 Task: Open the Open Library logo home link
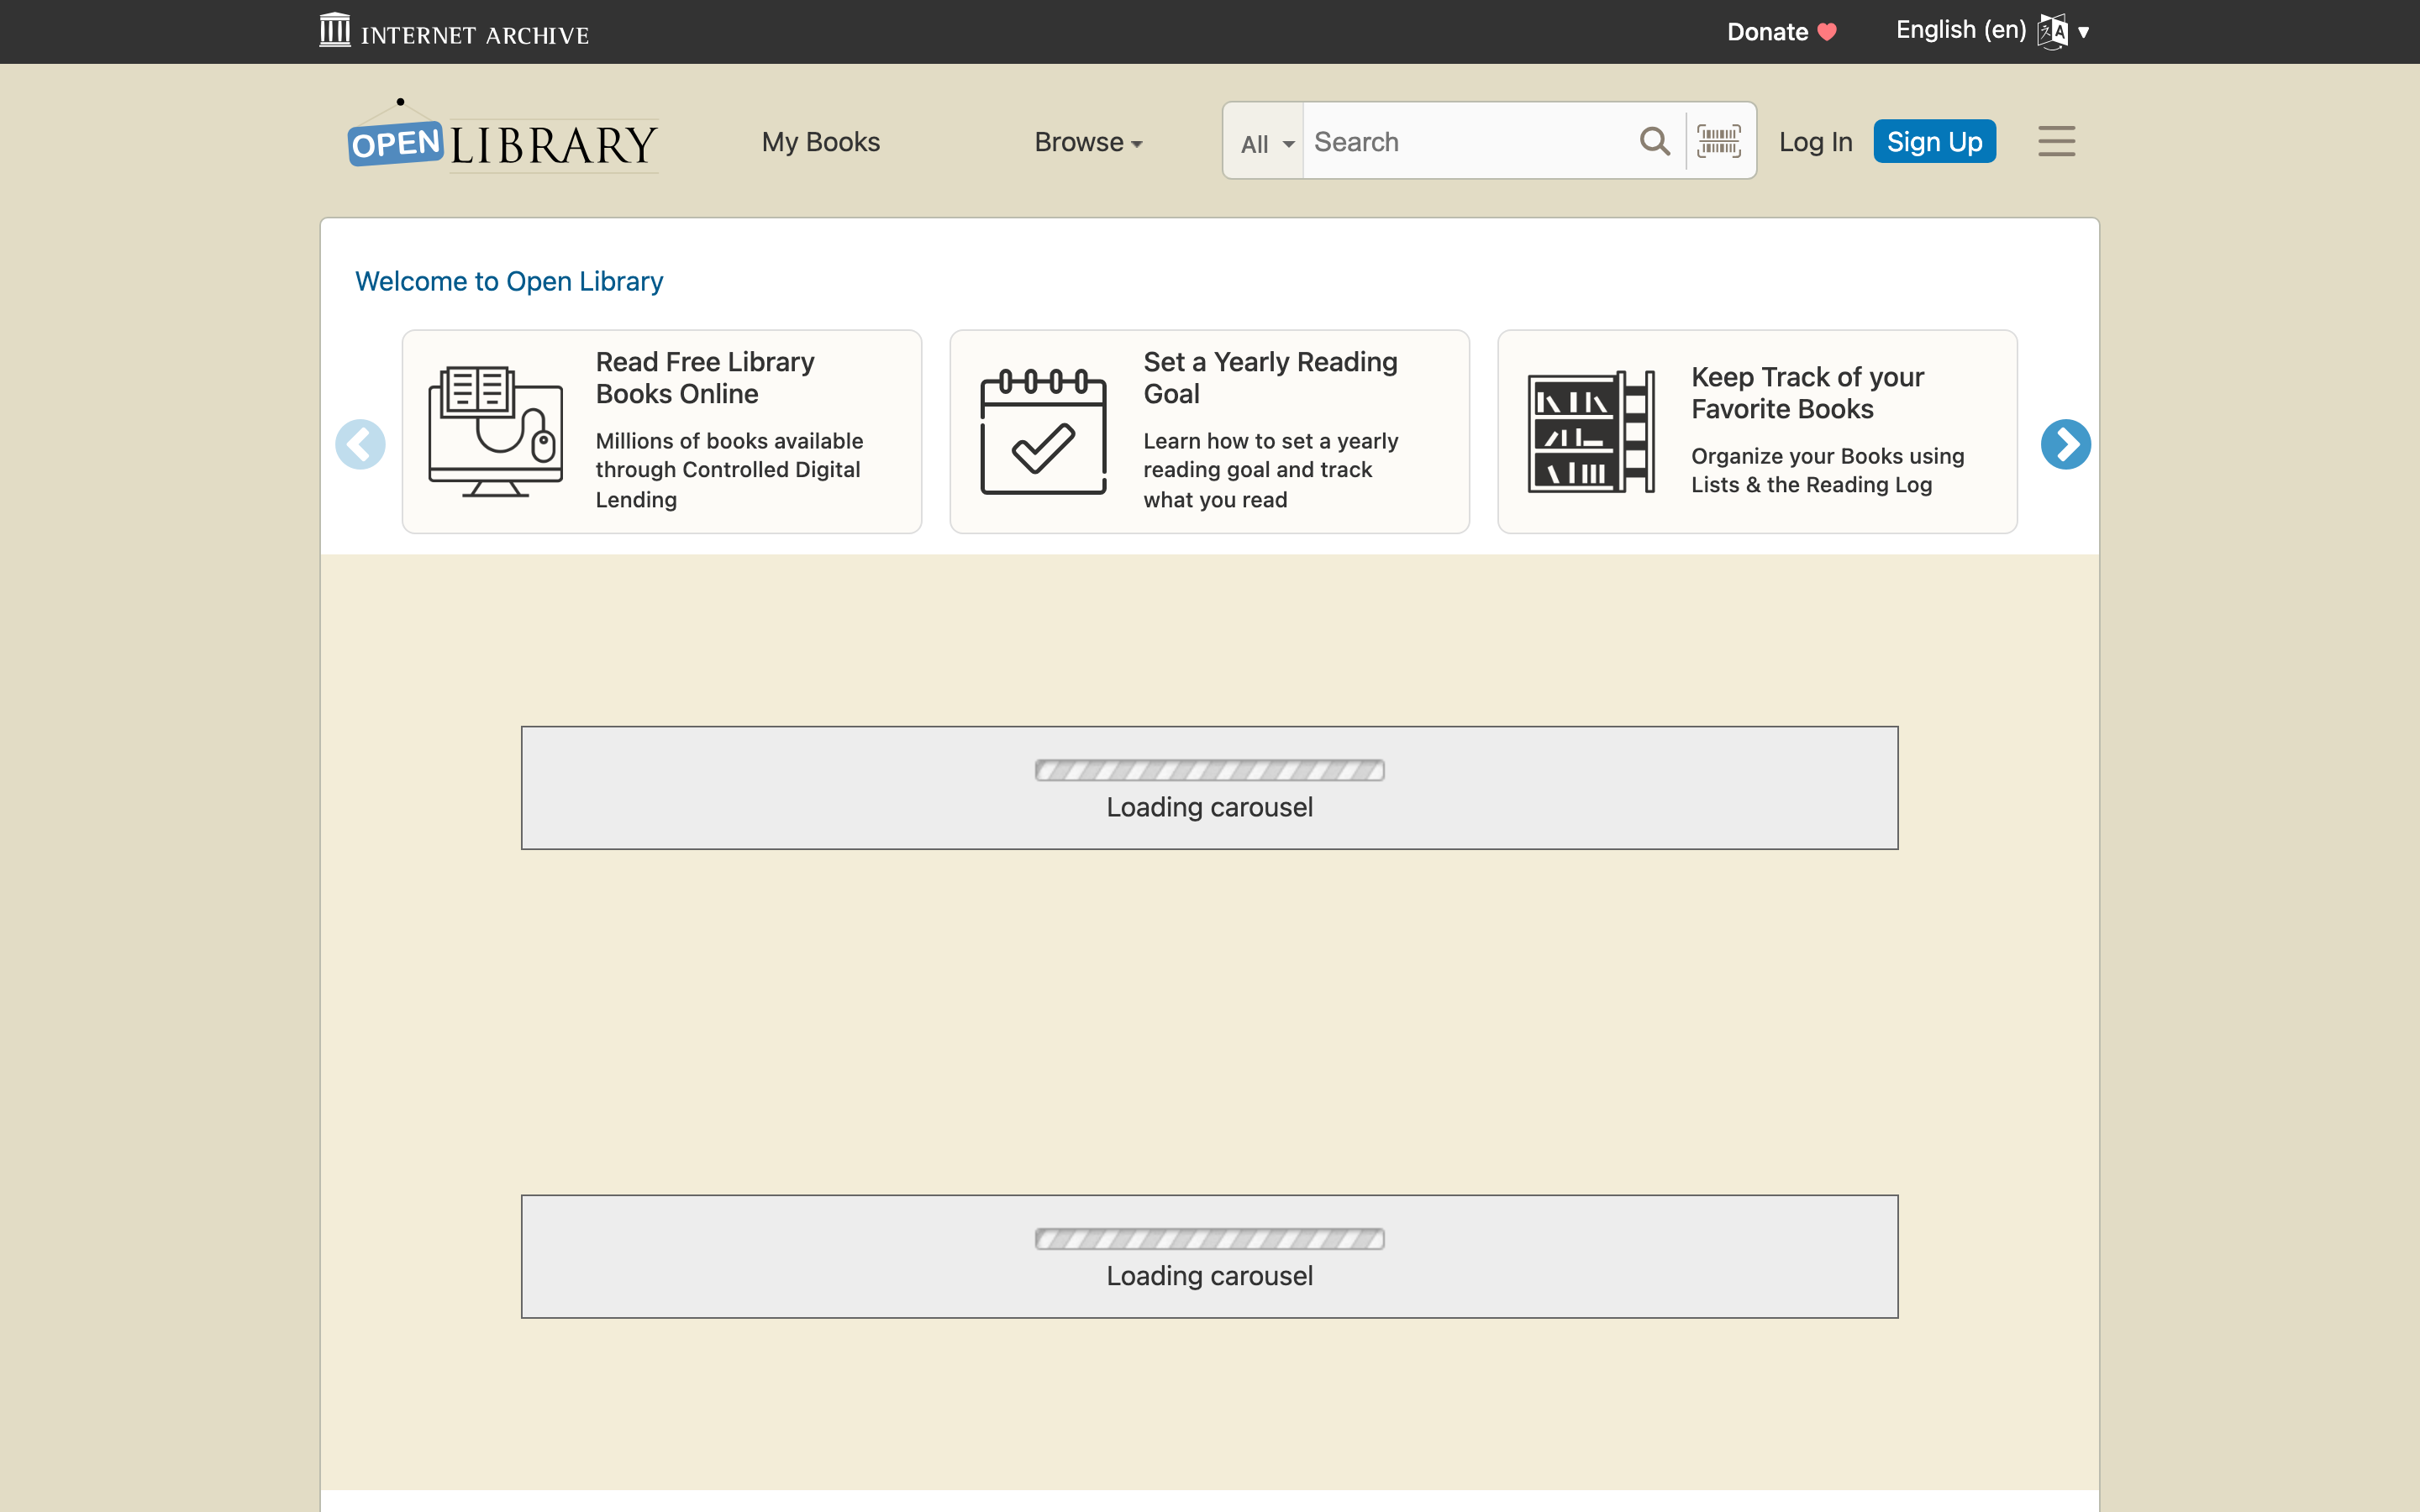(x=503, y=137)
